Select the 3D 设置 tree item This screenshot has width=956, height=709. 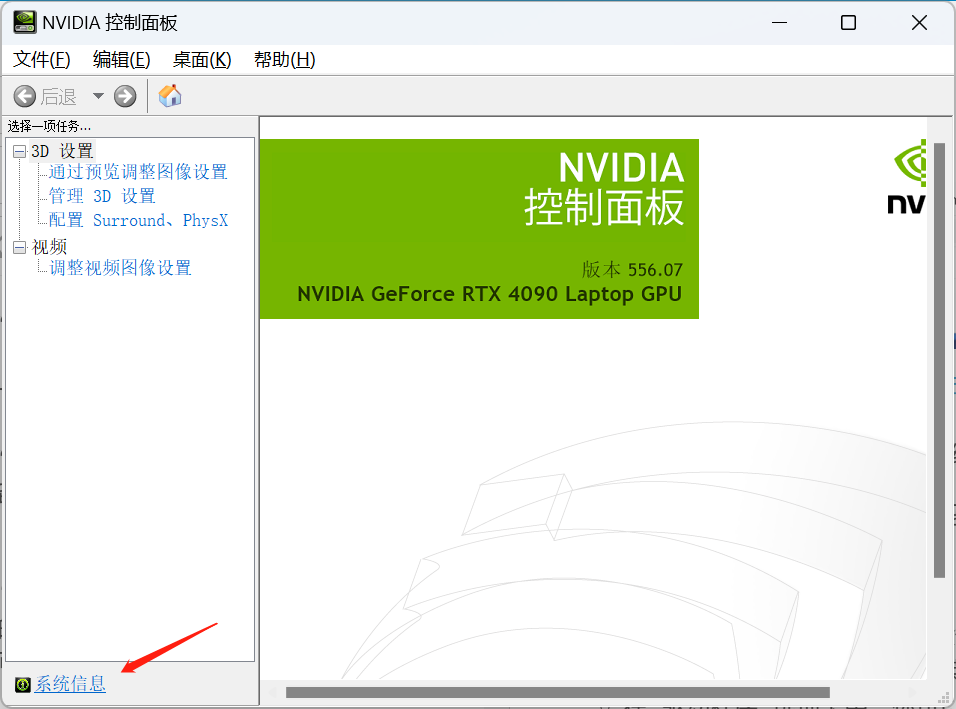tap(62, 151)
